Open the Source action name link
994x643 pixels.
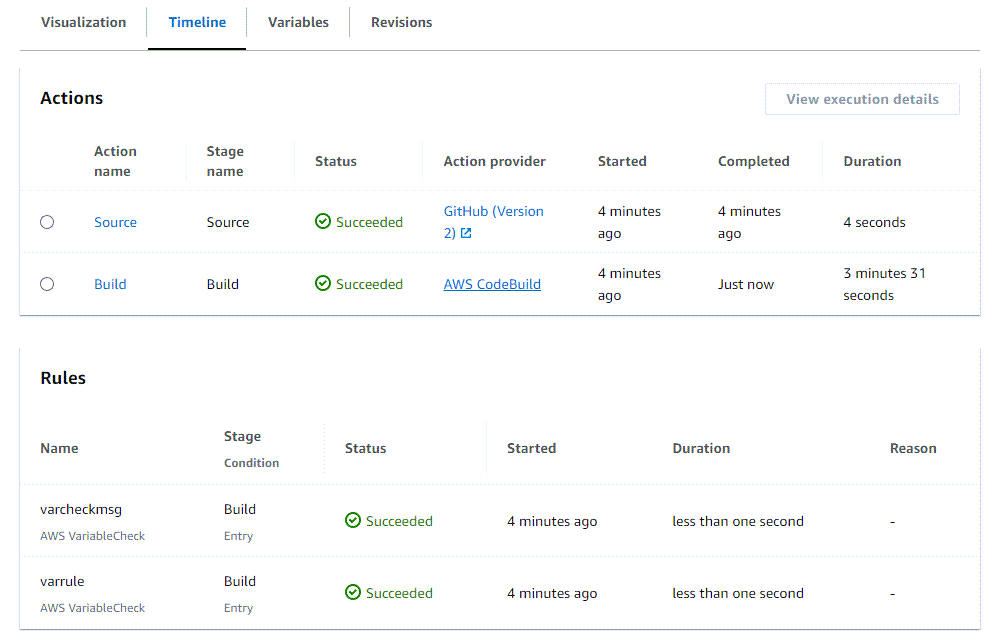pos(115,222)
